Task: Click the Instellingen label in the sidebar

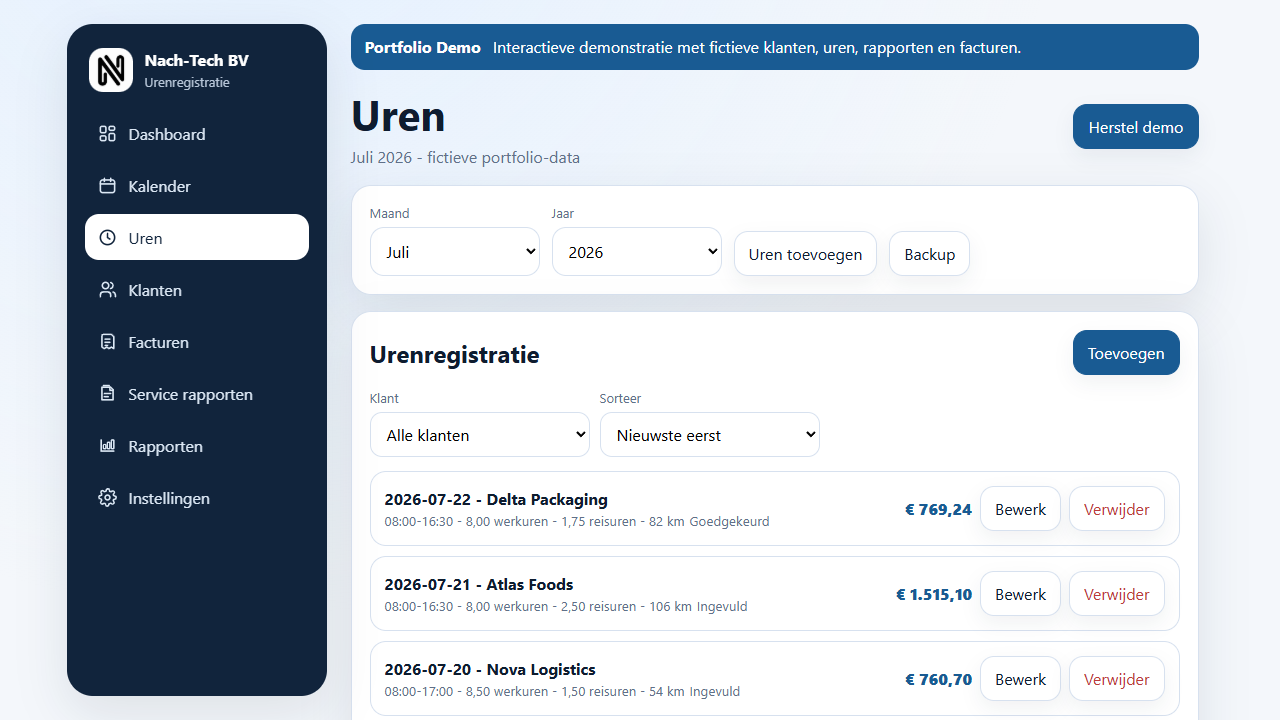Action: [x=169, y=498]
